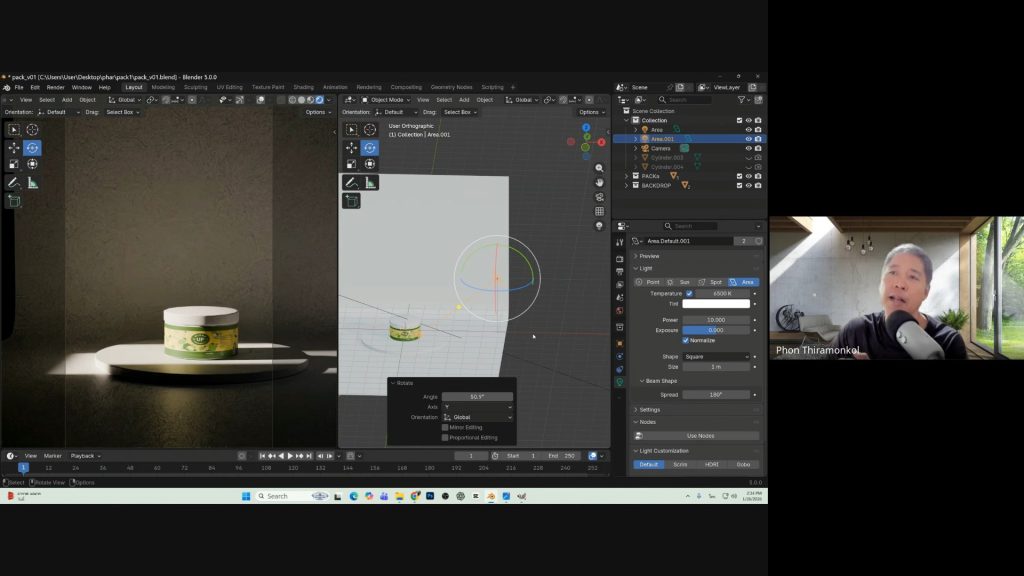
Task: Click the Use Nodes button
Action: click(700, 435)
